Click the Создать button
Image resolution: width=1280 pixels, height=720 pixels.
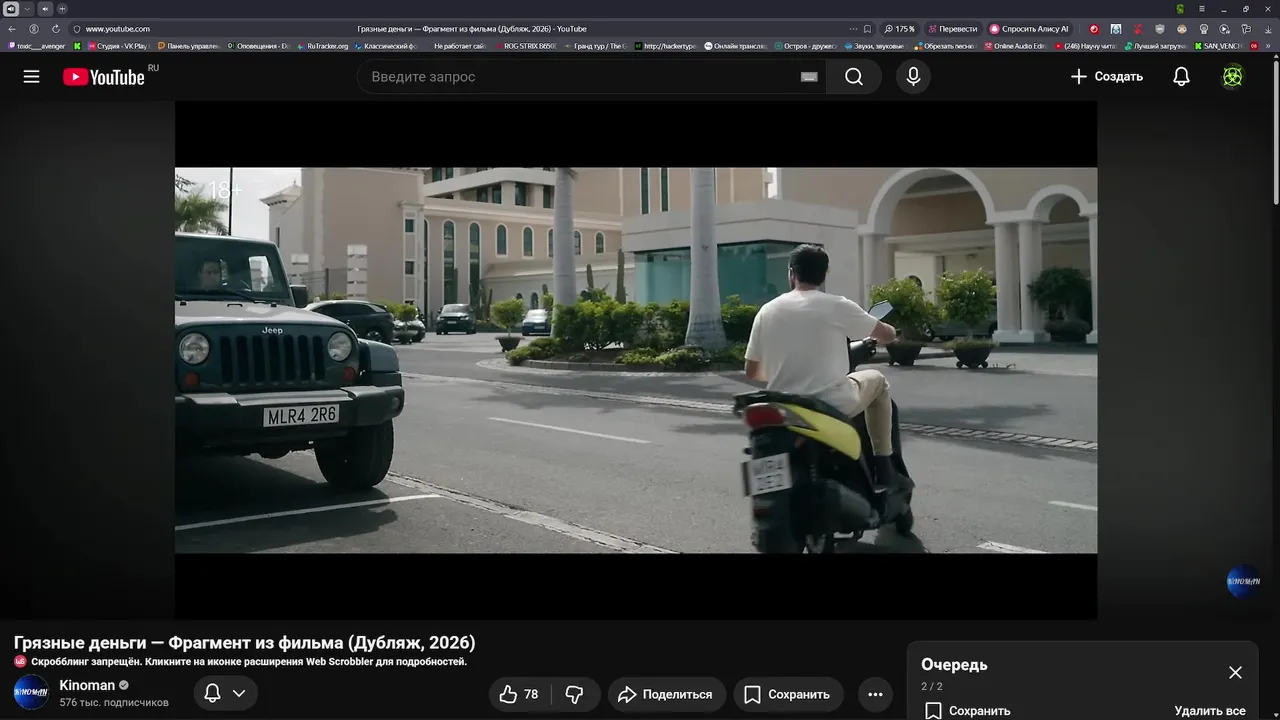click(1106, 77)
